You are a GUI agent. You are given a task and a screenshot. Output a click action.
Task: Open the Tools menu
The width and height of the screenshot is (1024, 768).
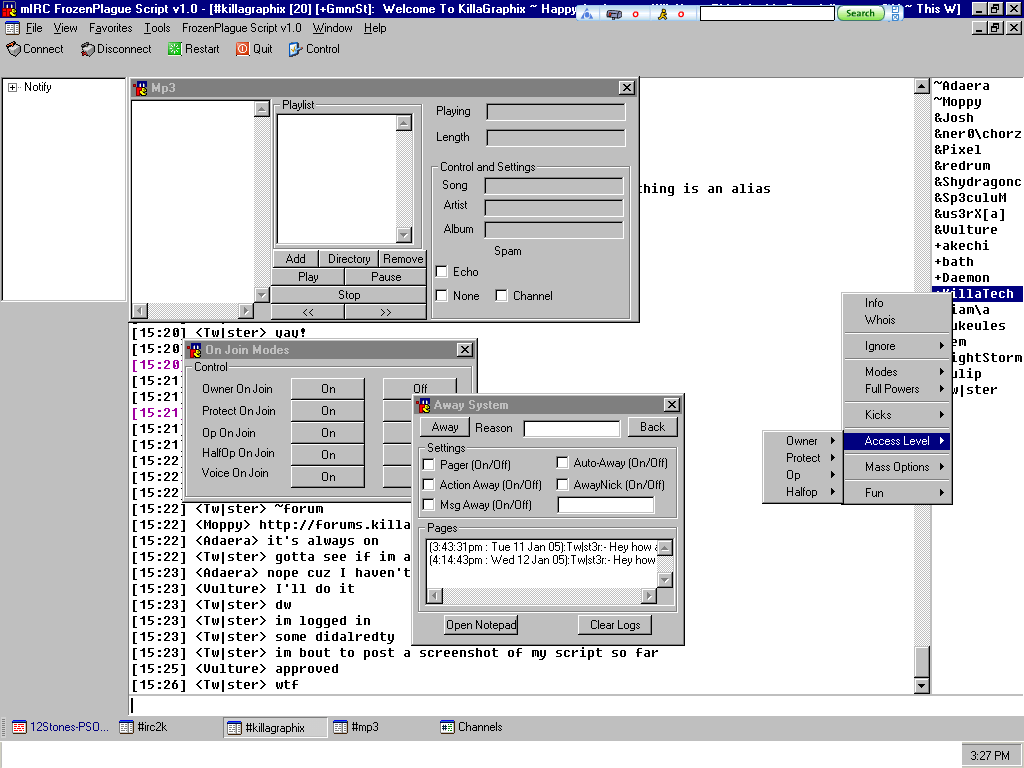pos(157,28)
